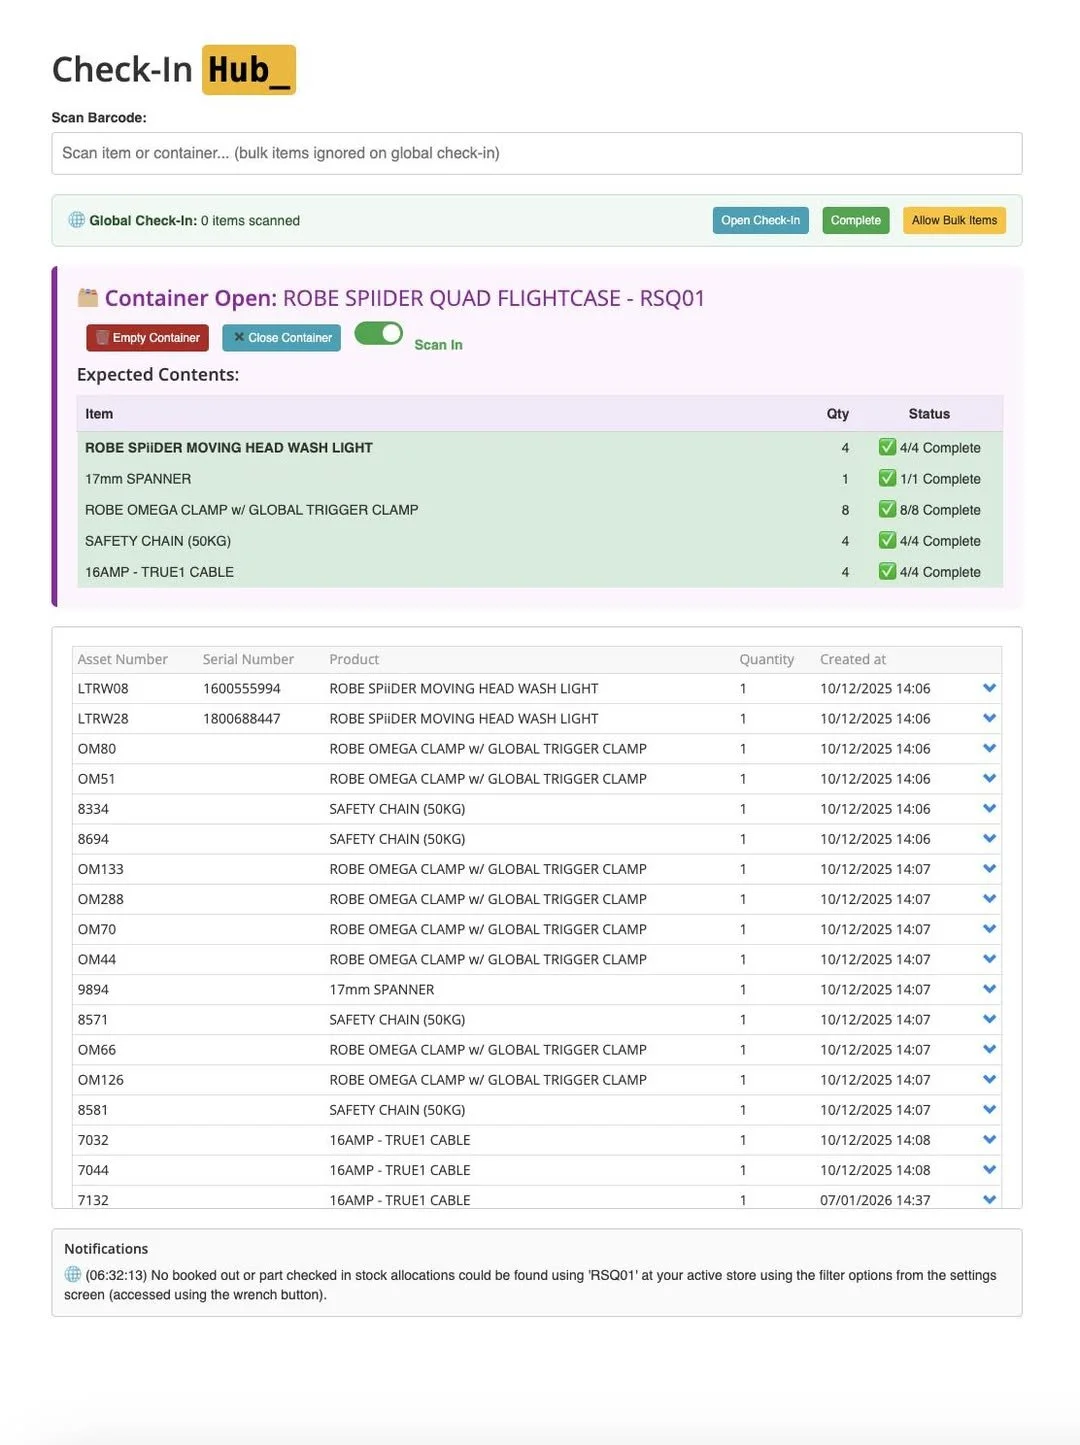Expand the OM44 row chevron
Screen dimensions: 1080x1445
[x=989, y=959]
